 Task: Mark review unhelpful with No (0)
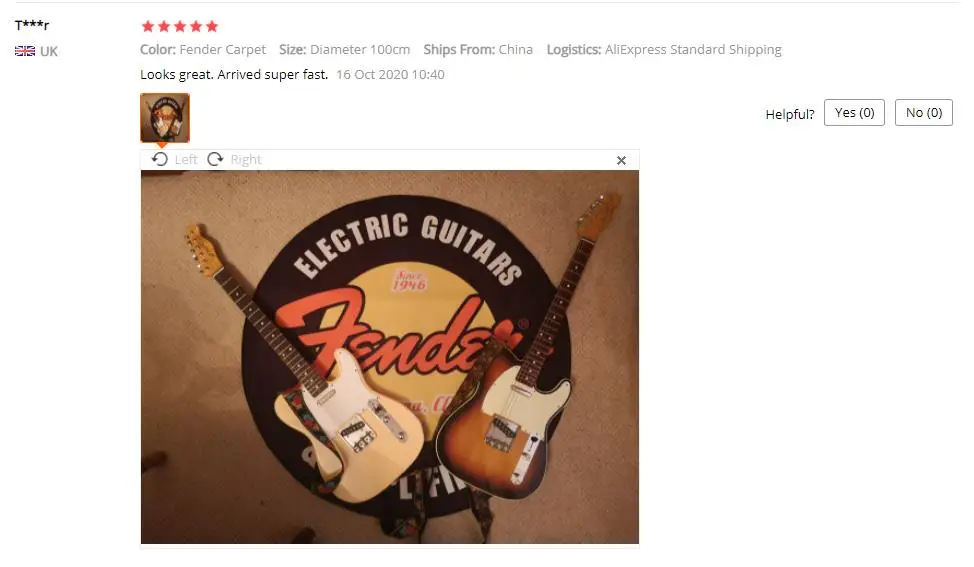click(x=924, y=112)
